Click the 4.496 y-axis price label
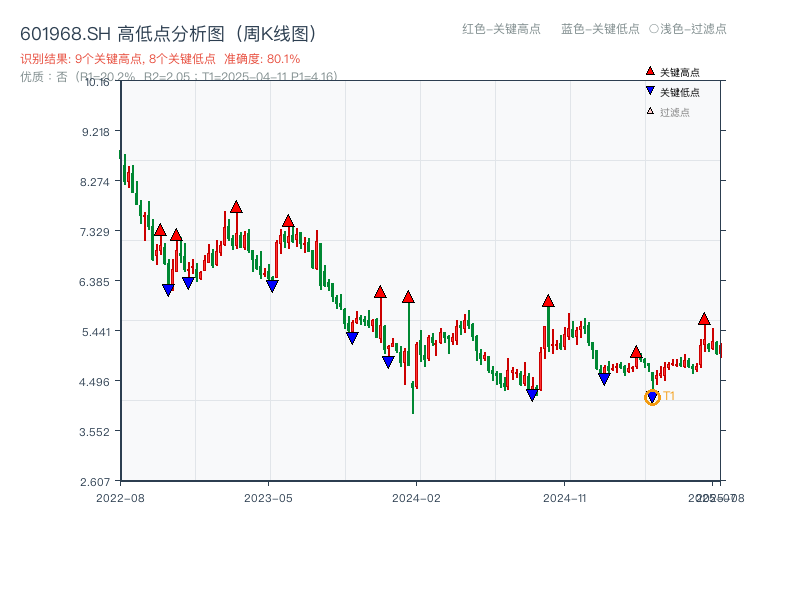800x600 pixels. [94, 382]
